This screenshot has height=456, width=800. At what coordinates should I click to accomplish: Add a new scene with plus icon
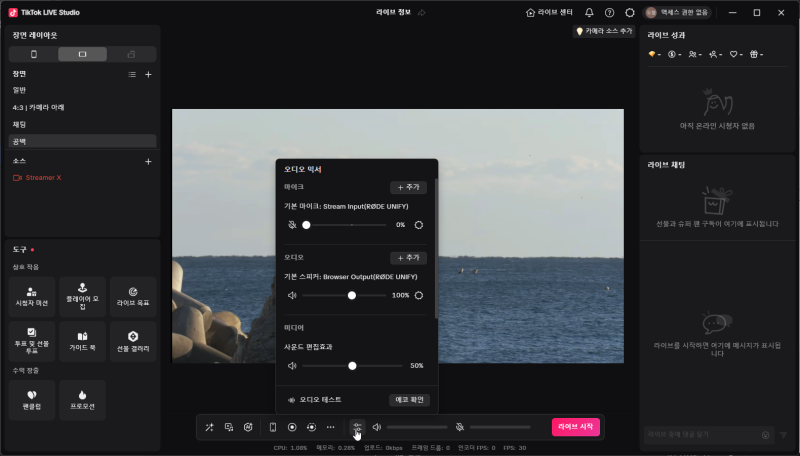148,74
